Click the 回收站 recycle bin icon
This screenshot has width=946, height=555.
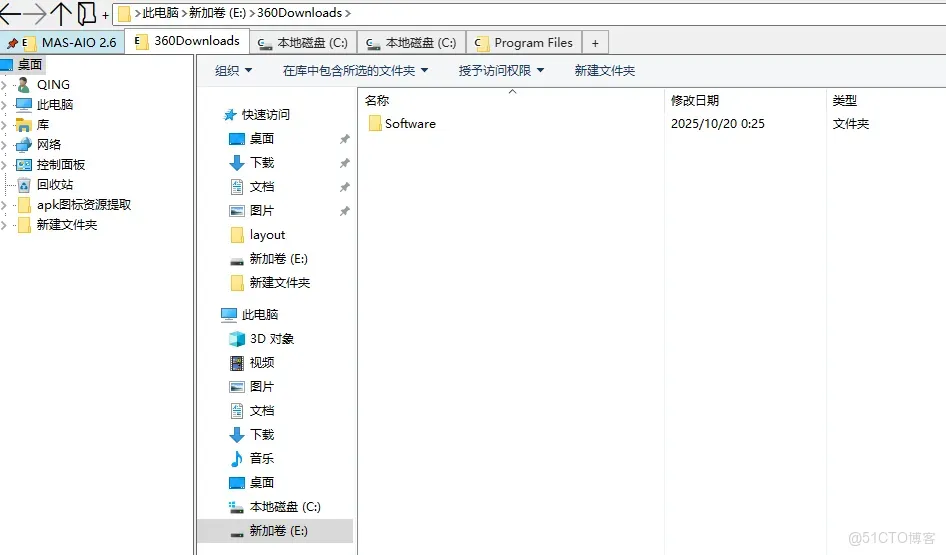click(x=24, y=185)
